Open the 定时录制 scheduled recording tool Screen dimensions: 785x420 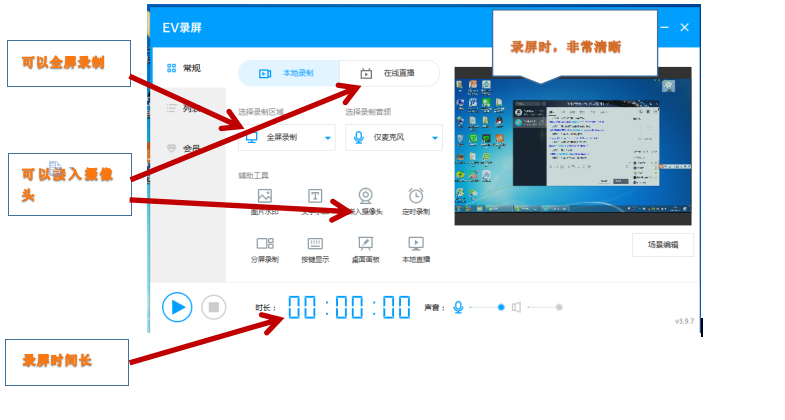pos(416,196)
